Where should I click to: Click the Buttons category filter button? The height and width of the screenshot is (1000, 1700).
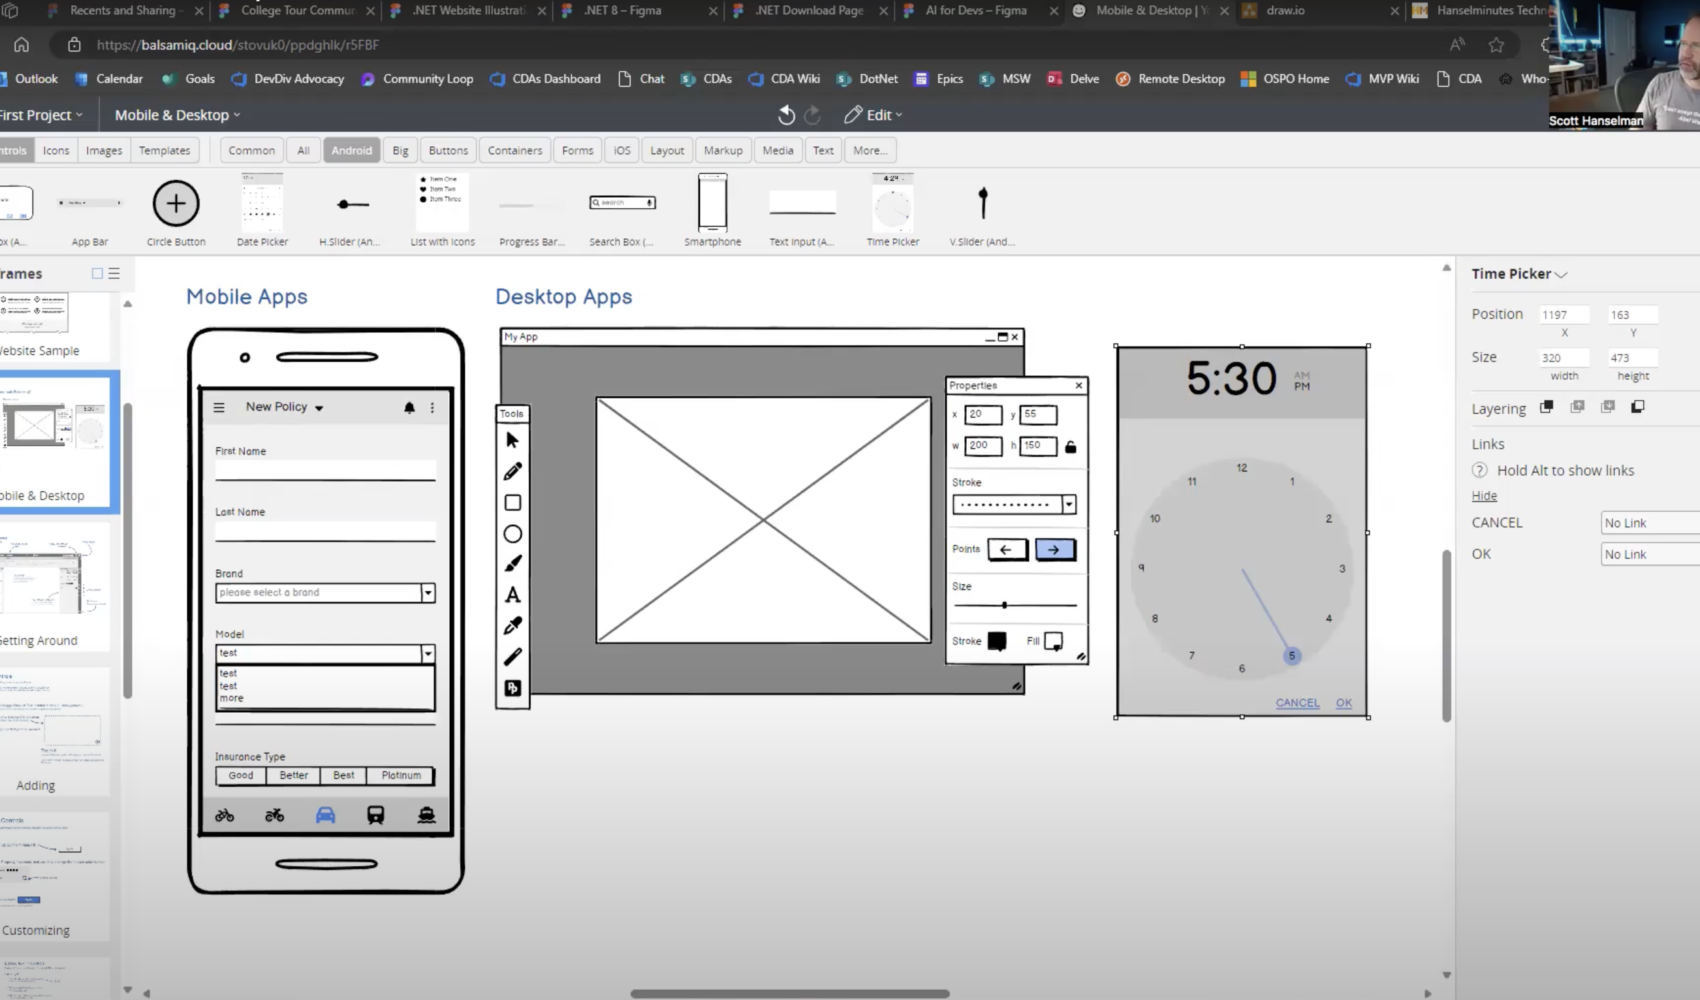click(x=448, y=150)
